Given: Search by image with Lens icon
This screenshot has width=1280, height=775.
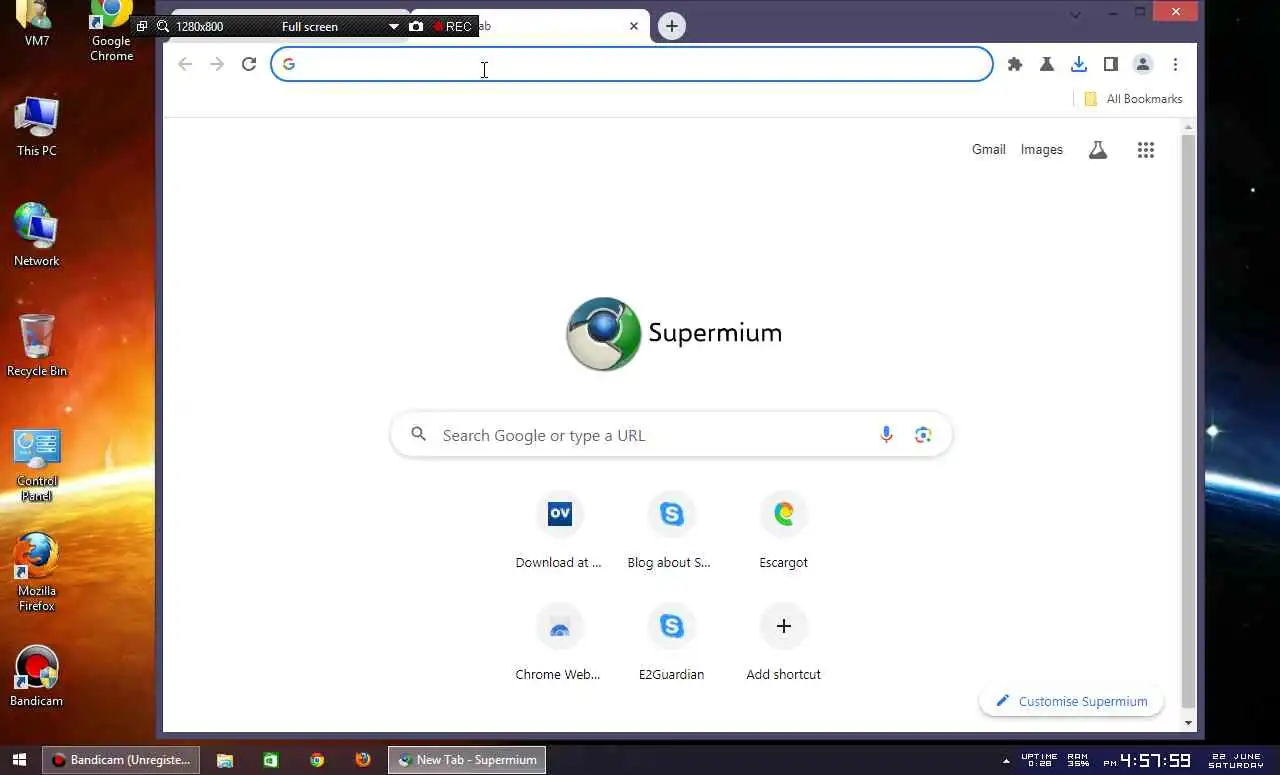Looking at the screenshot, I should (x=923, y=435).
